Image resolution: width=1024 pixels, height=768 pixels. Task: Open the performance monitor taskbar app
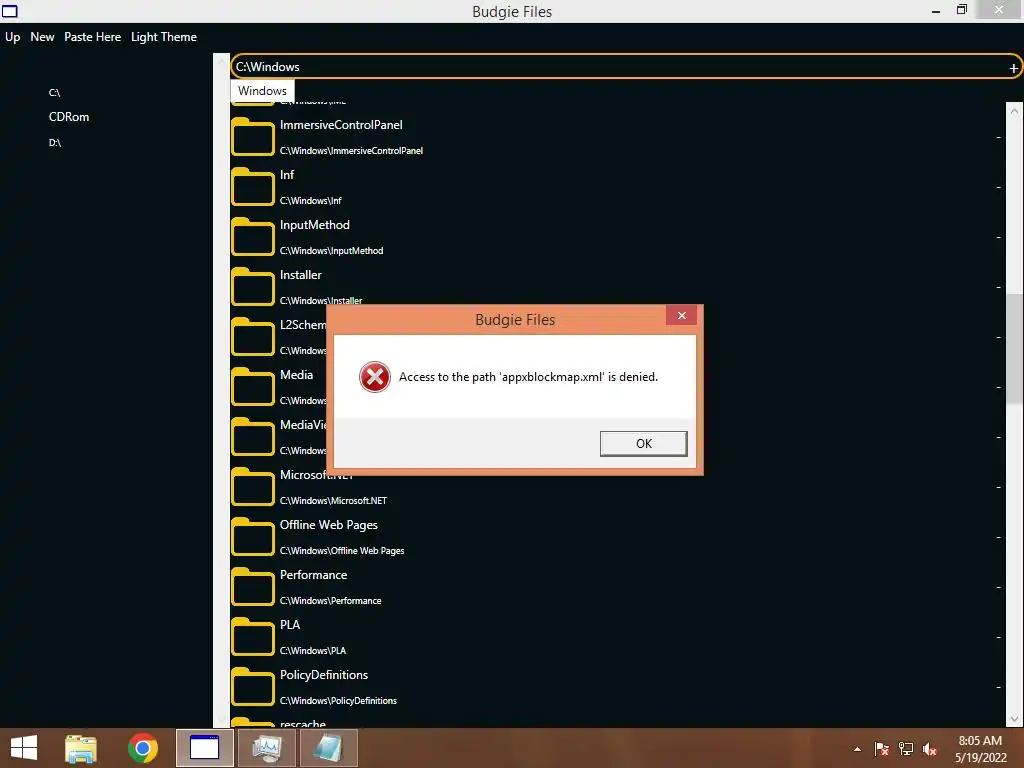click(x=266, y=748)
